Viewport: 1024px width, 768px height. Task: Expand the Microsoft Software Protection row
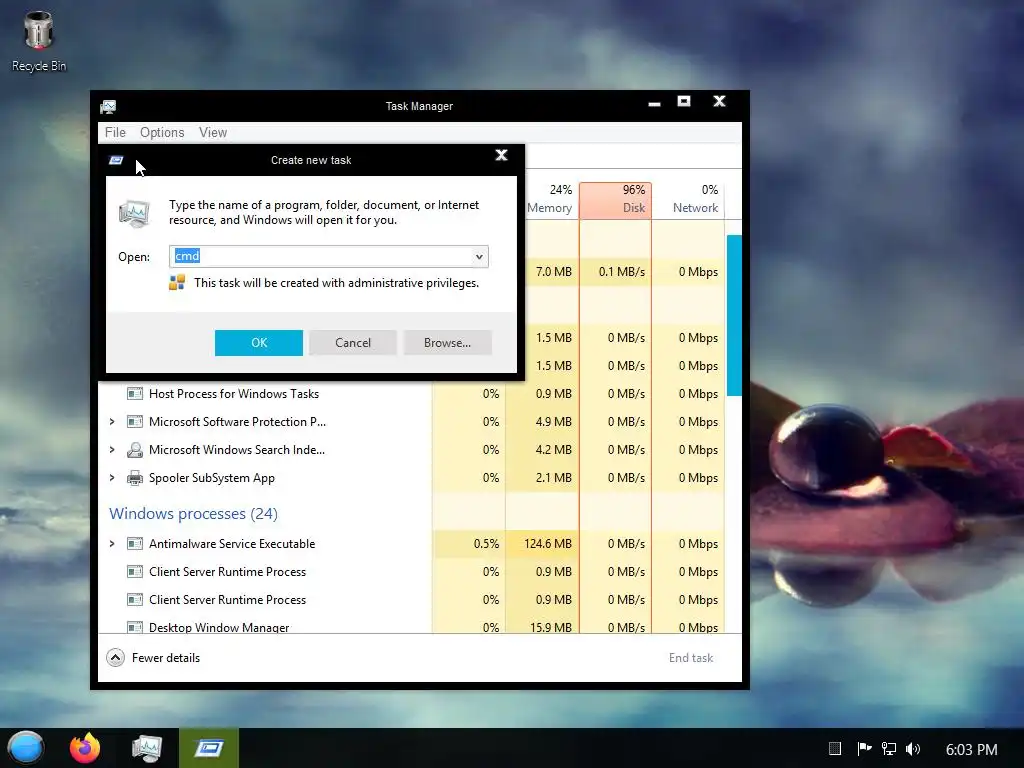(112, 422)
